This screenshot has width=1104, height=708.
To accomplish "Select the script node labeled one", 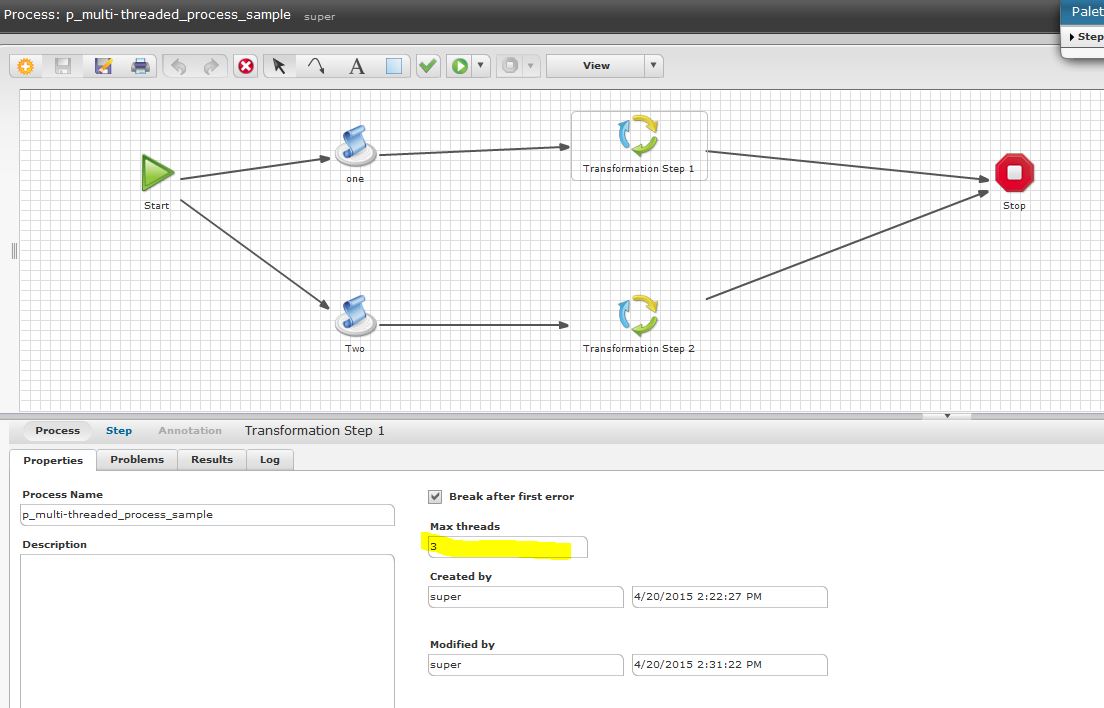I will (x=356, y=146).
